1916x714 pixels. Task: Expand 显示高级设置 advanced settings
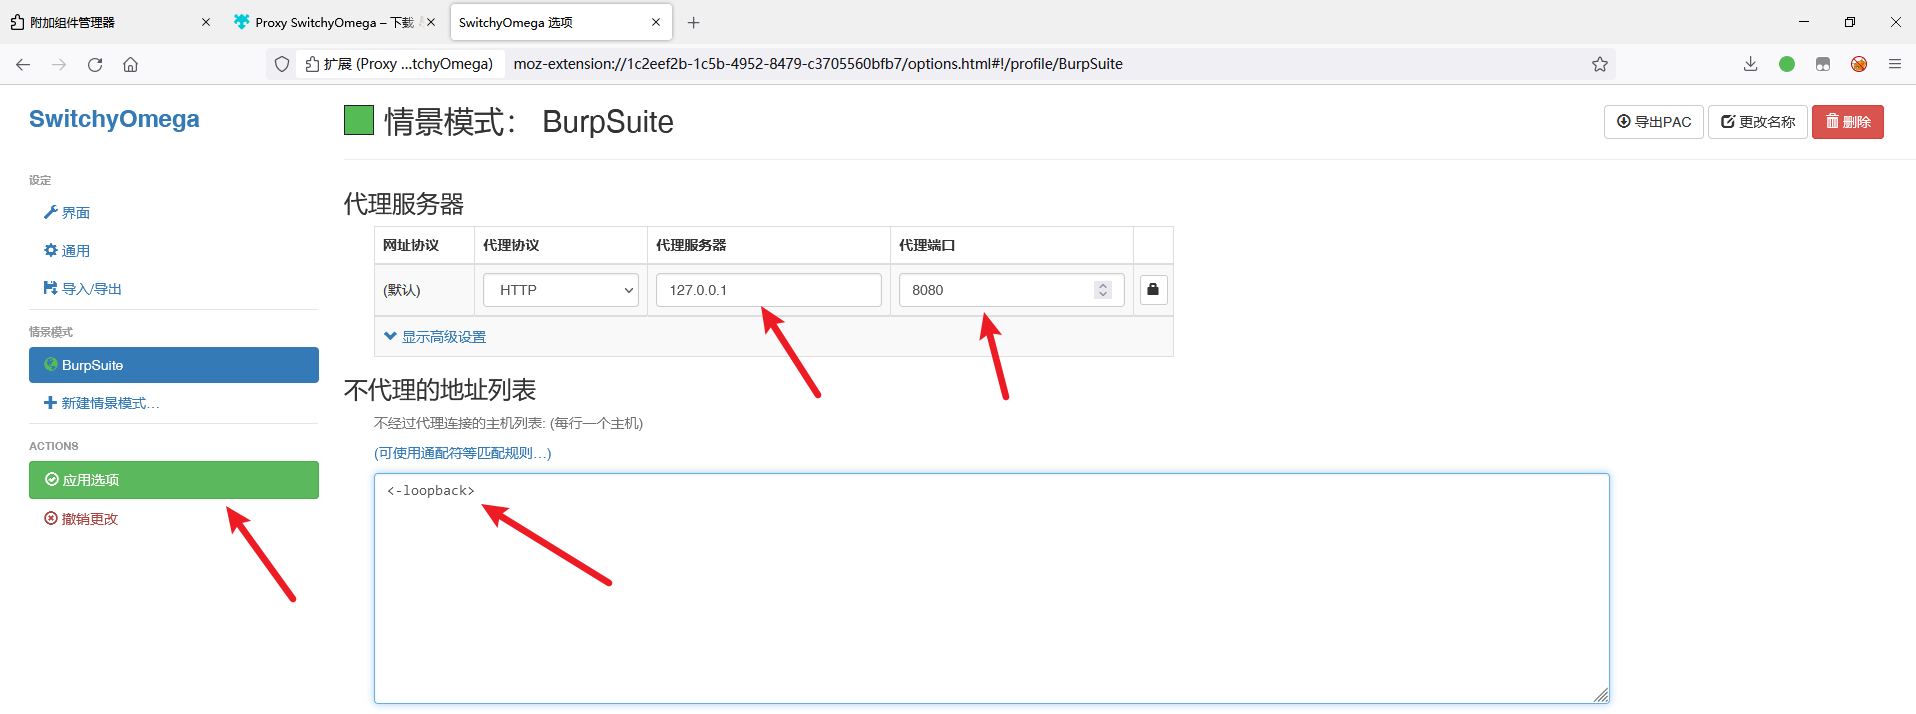point(435,337)
